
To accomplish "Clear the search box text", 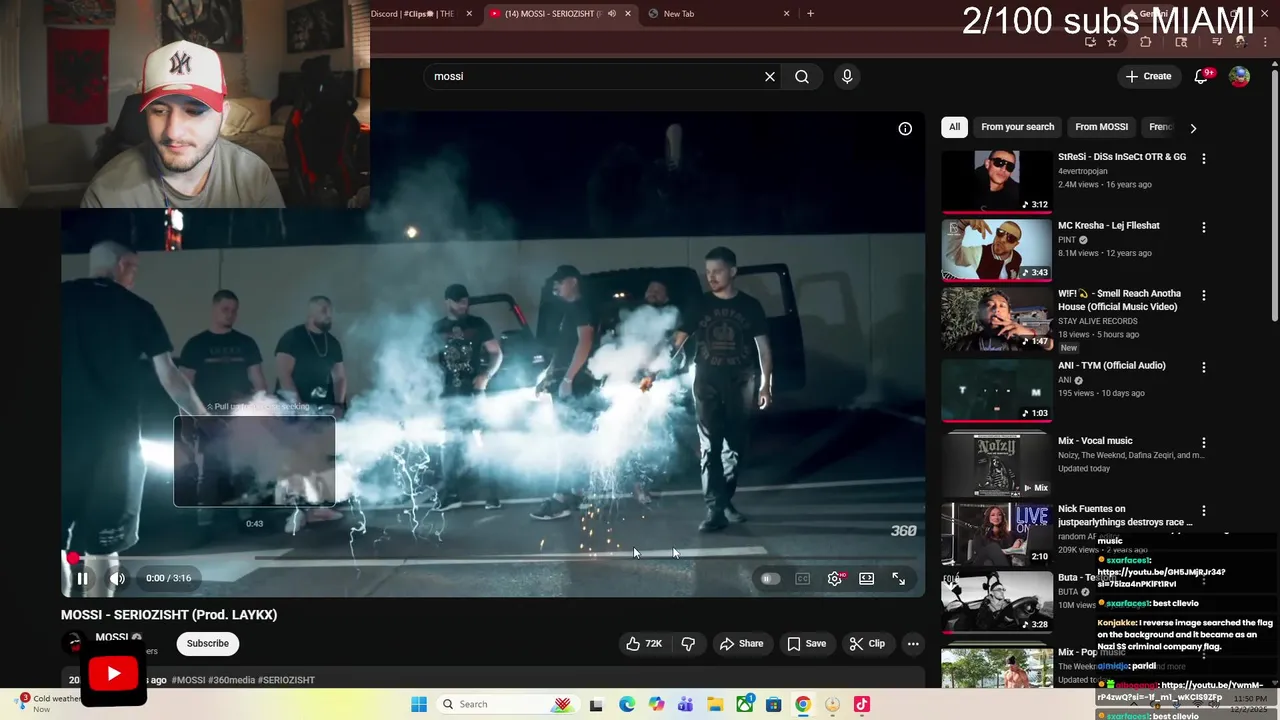I will point(770,76).
